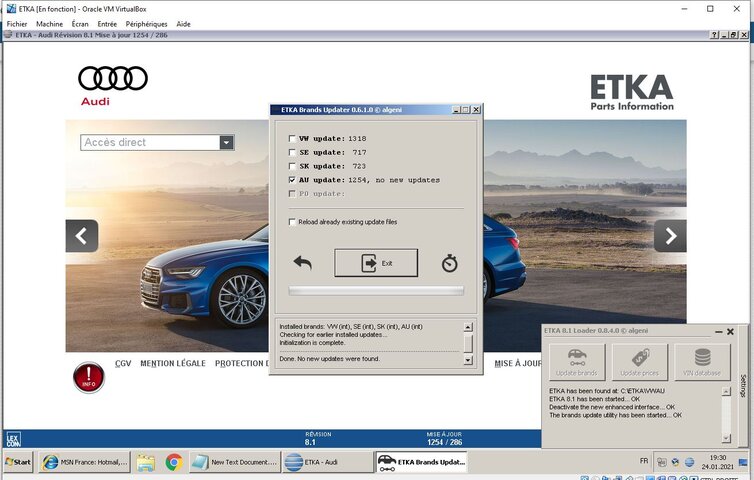Open the CGV link
Image resolution: width=754 pixels, height=480 pixels.
pyautogui.click(x=123, y=363)
